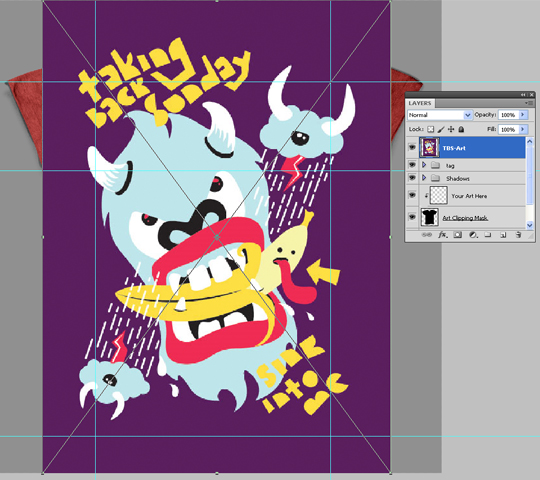Open the Normal blend mode dropdown
The height and width of the screenshot is (480, 540).
[x=440, y=115]
